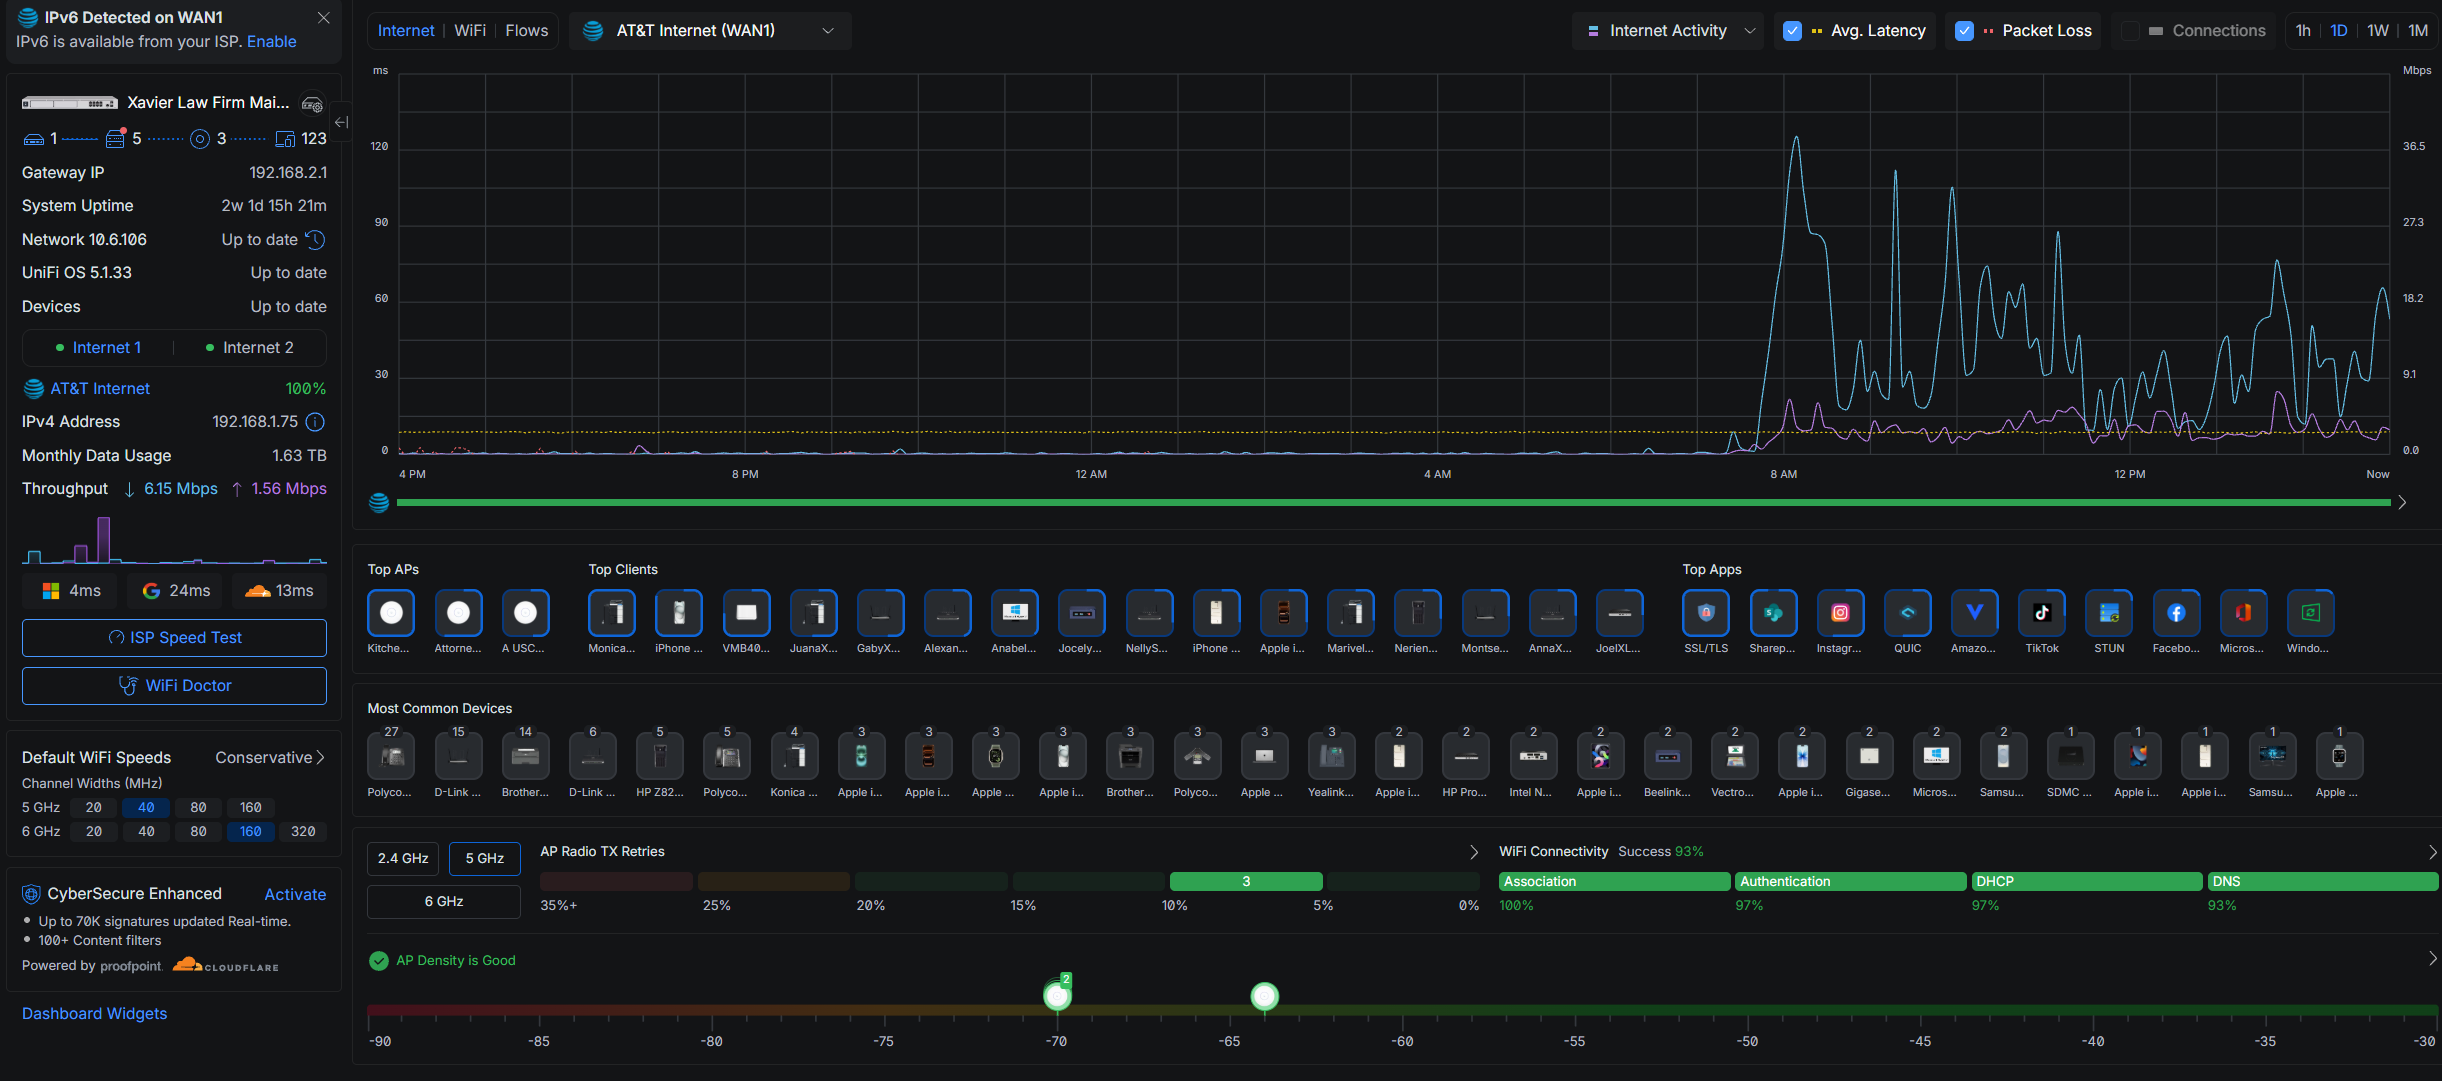Select 20 MHz width for 5 GHz

94,807
